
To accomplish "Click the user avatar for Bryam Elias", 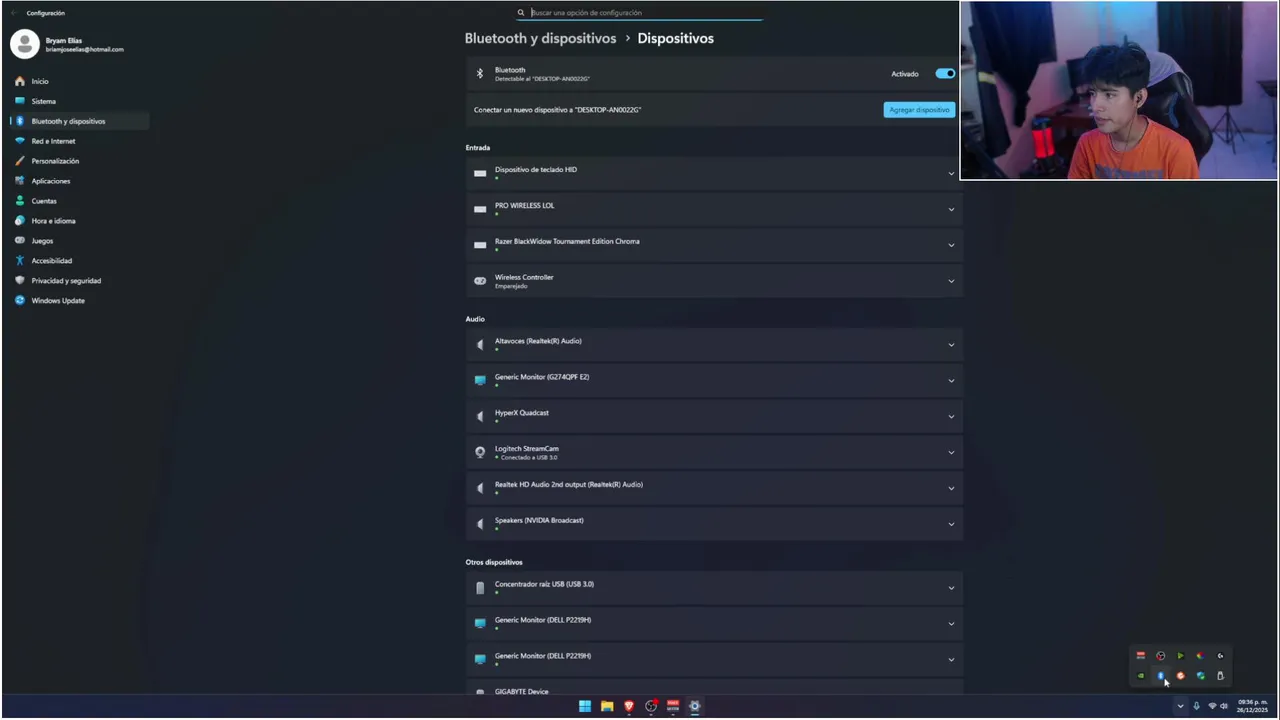I will (25, 44).
